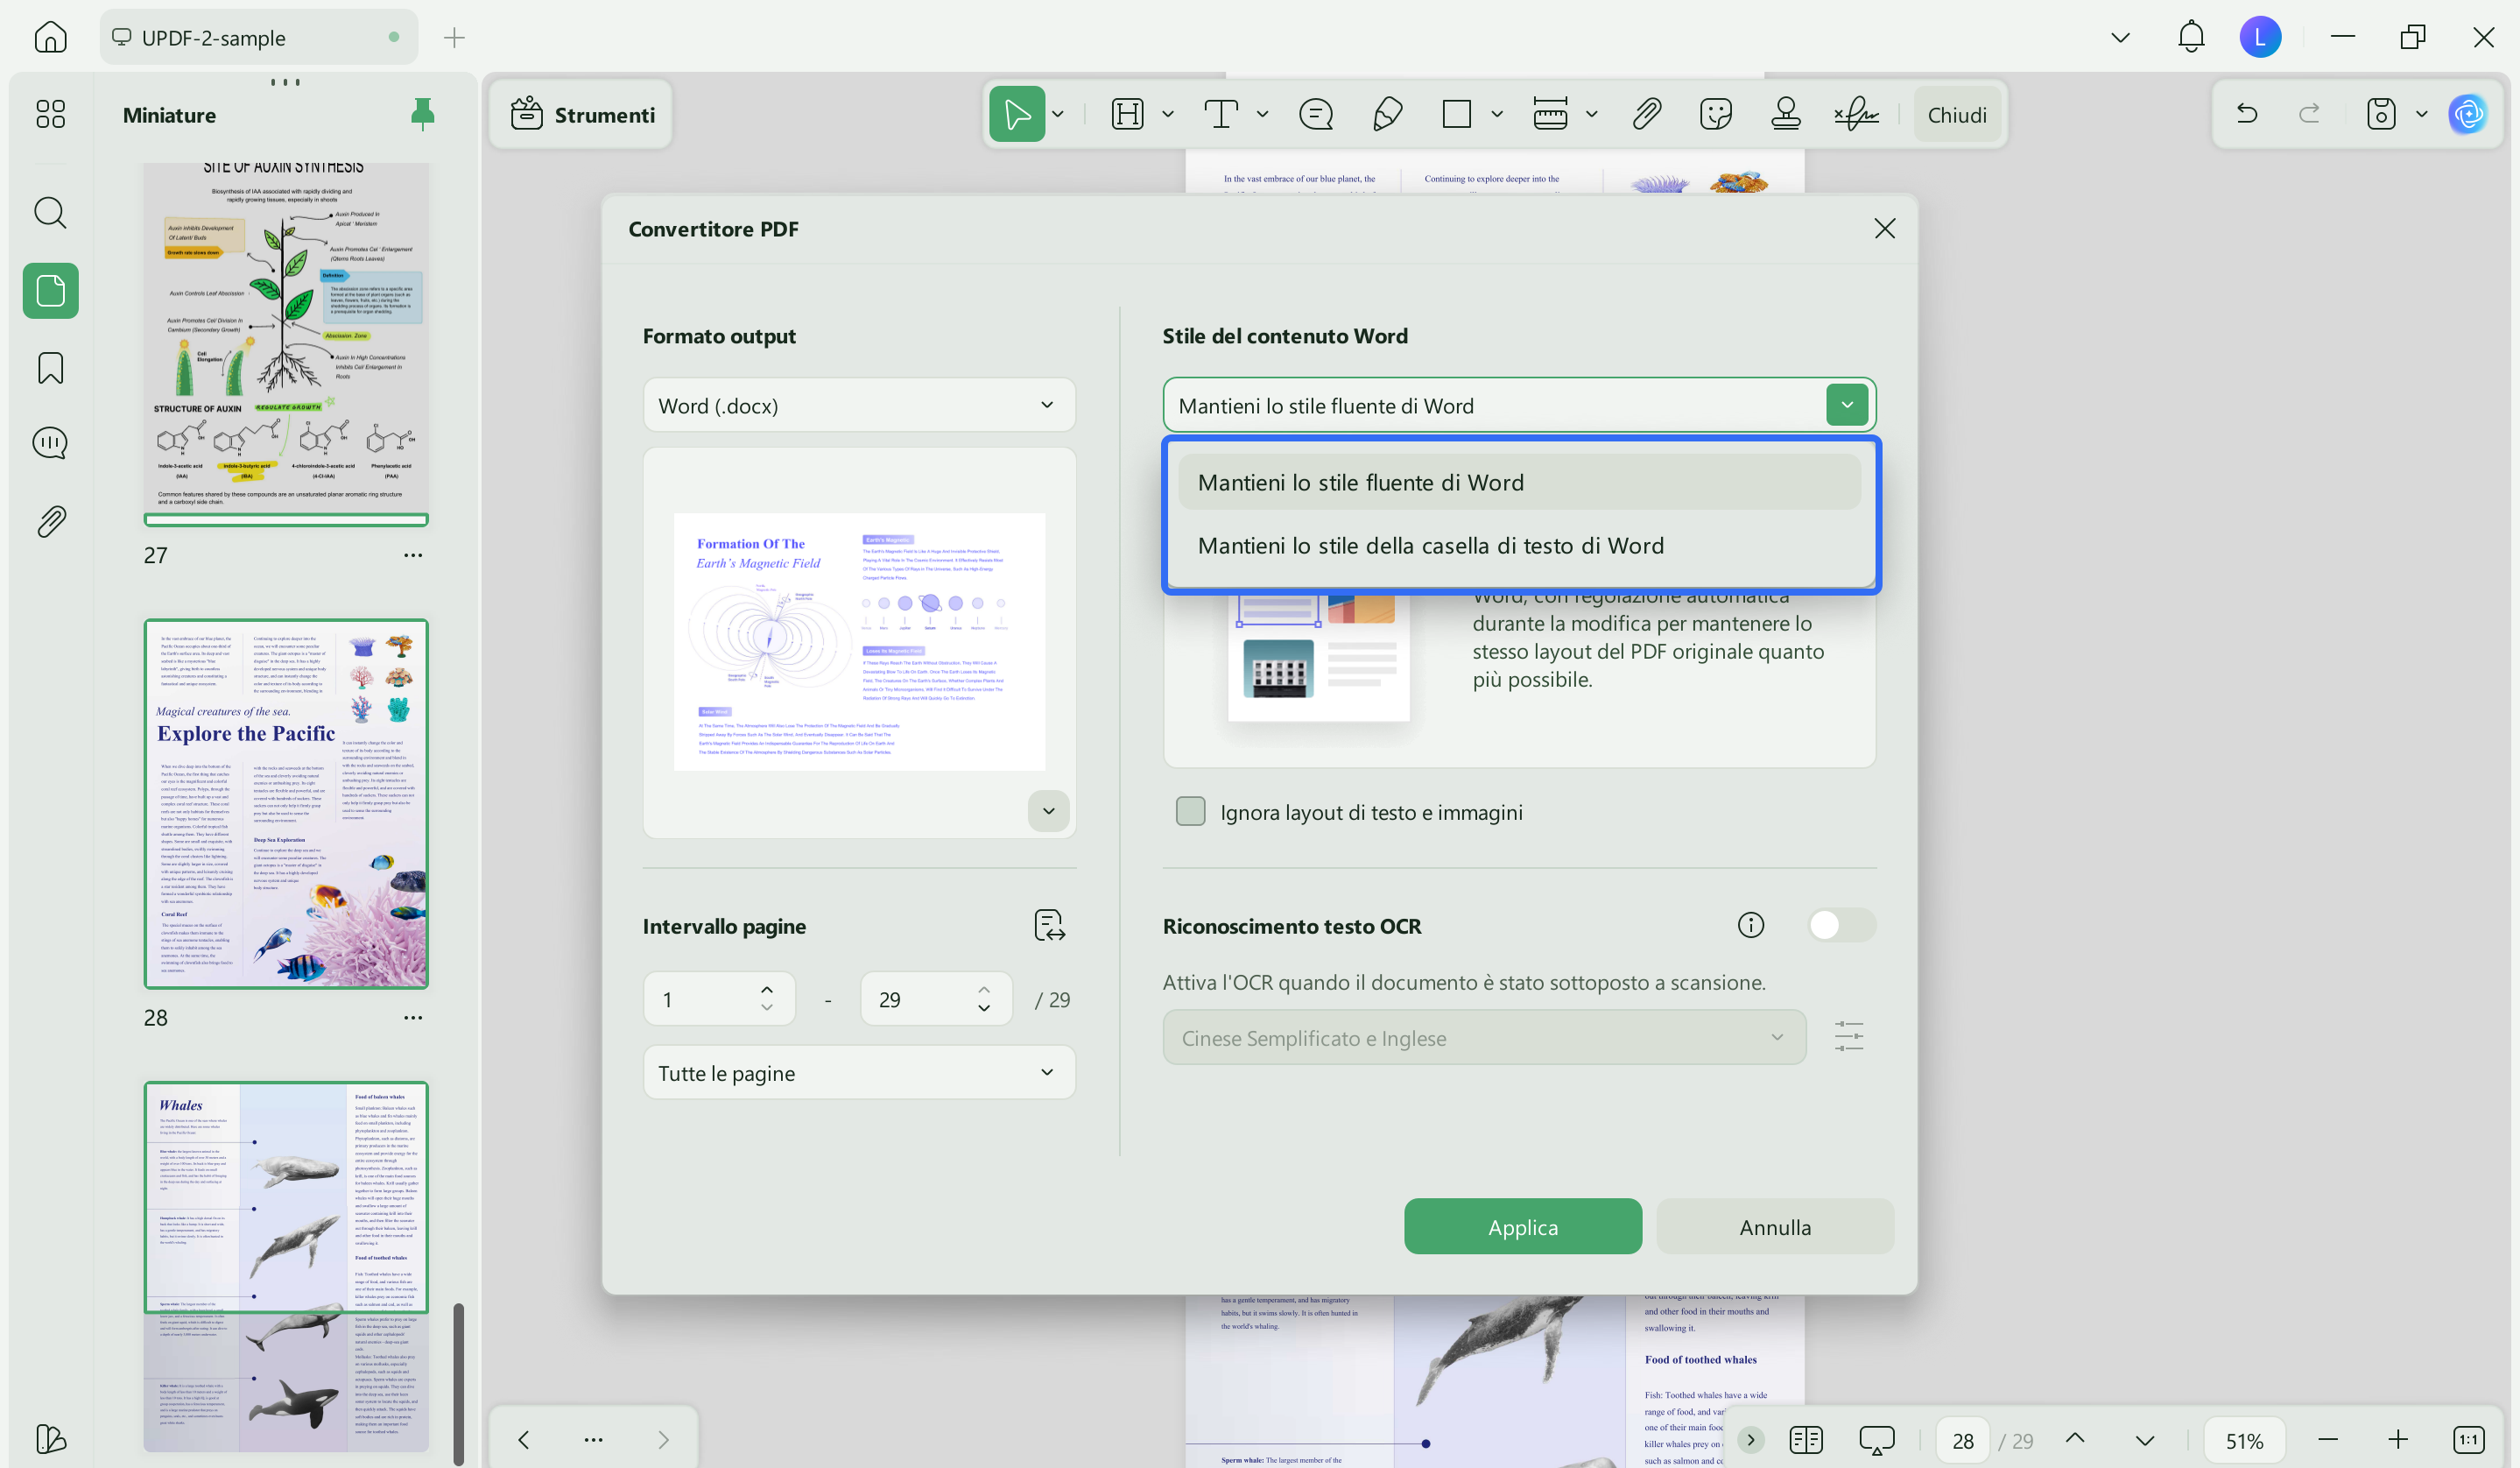The image size is (2520, 1468).
Task: Click the end page number field
Action: [x=936, y=998]
